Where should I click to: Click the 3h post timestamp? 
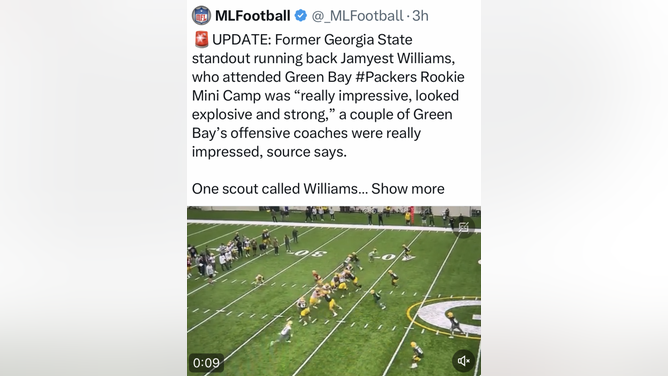tap(420, 16)
